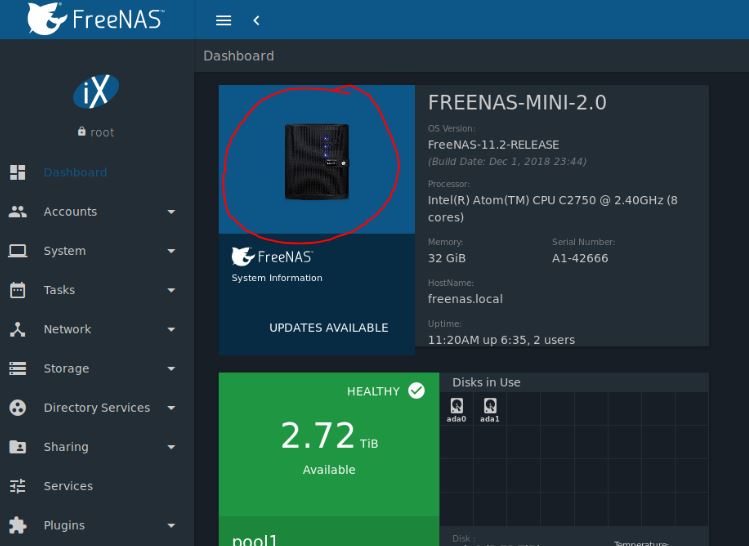Open the Accounts menu item
This screenshot has width=749, height=546.
click(70, 212)
